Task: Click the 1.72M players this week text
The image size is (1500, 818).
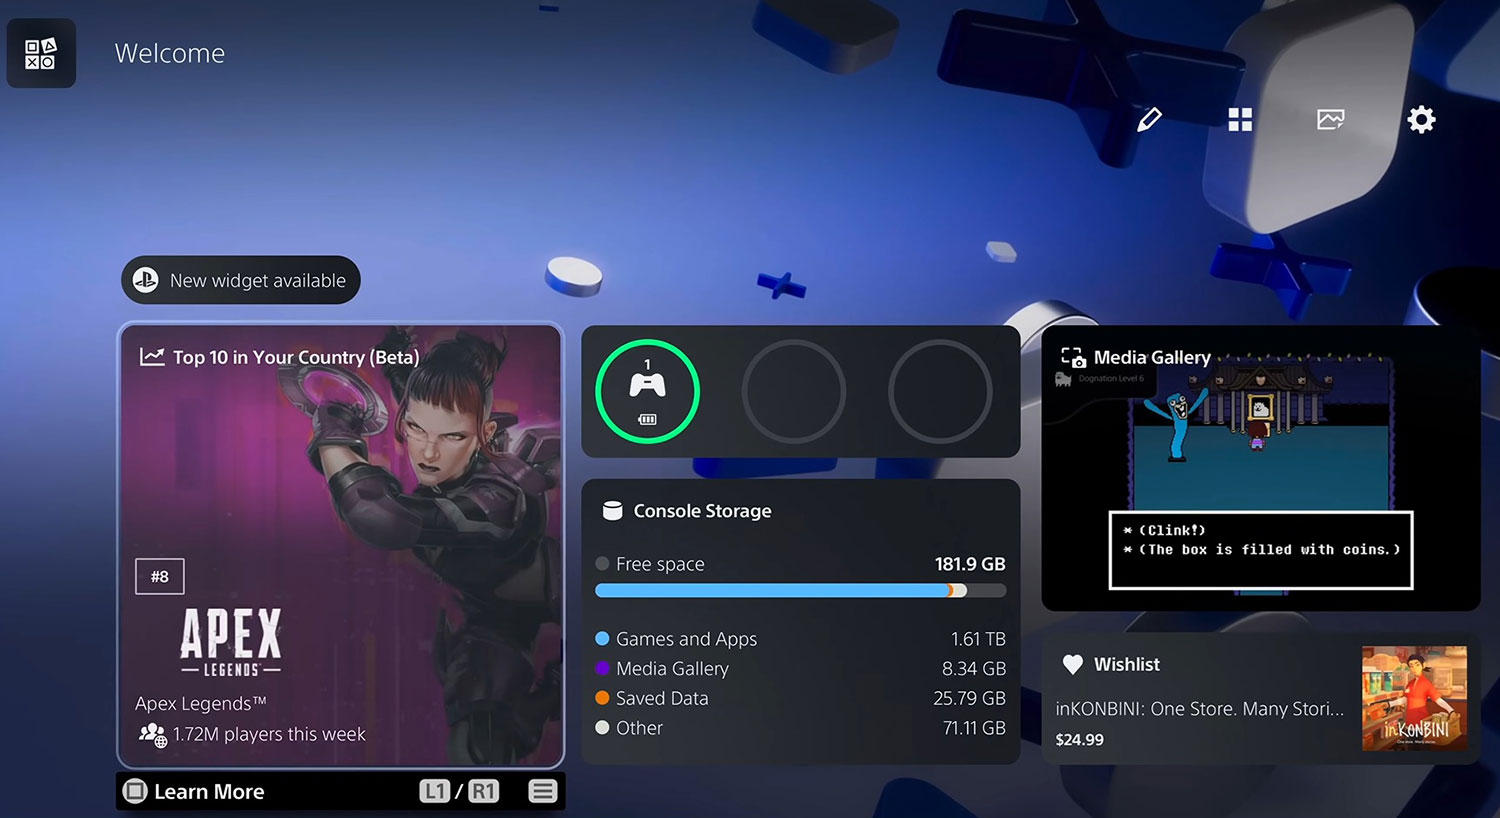Action: 269,734
